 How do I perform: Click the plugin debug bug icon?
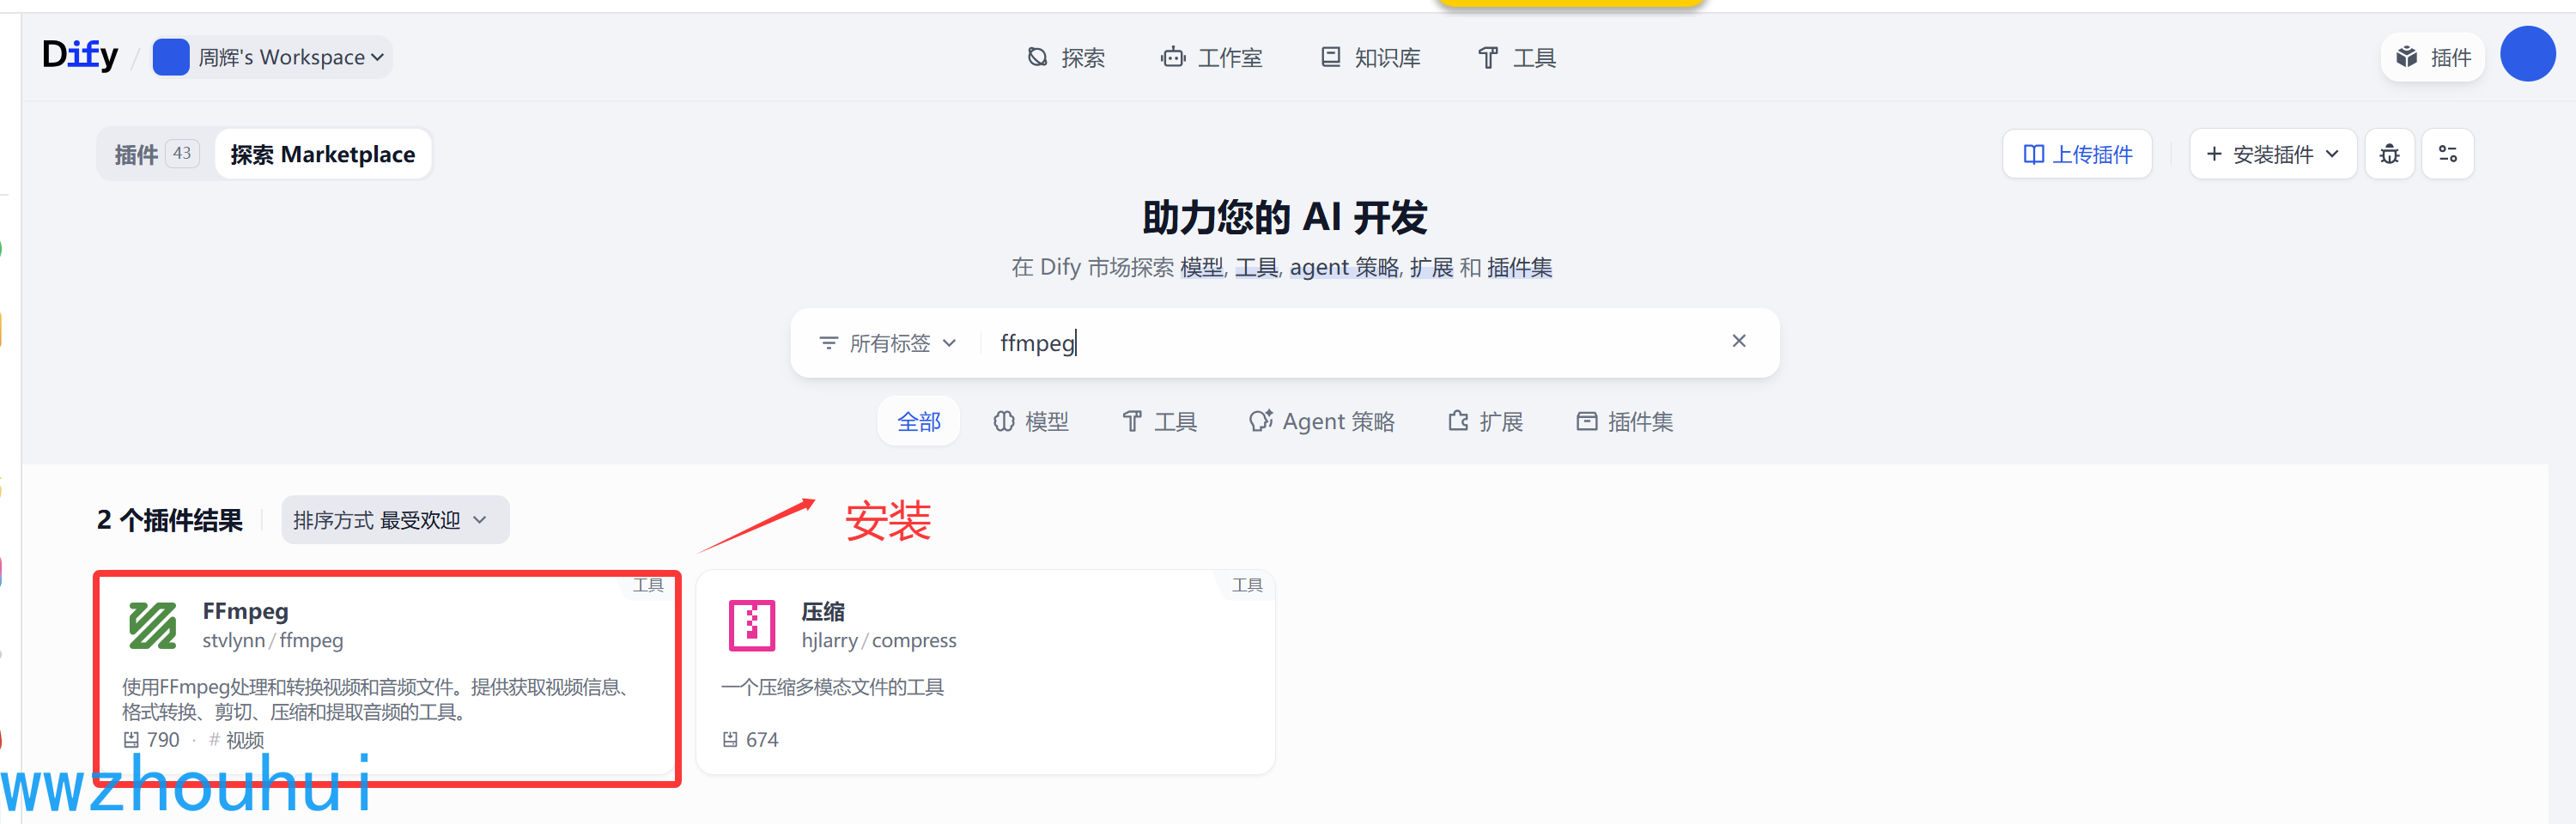[2389, 154]
